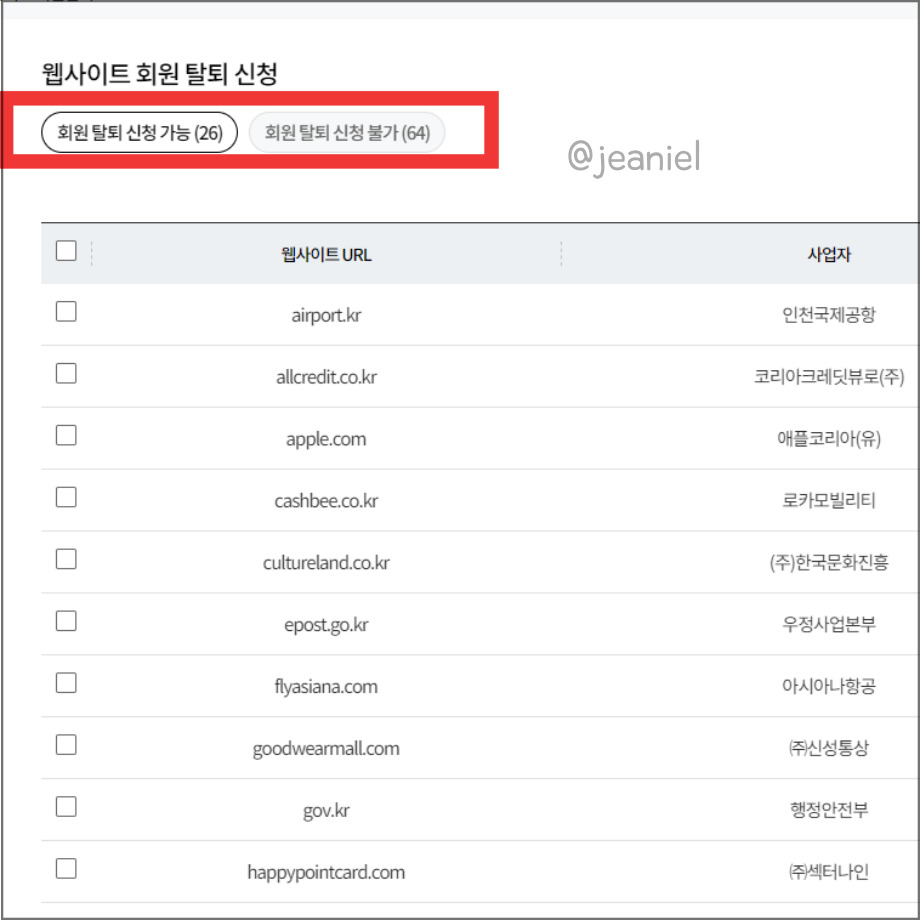The width and height of the screenshot is (920, 920).
Task: Tick the checkbox next to cashbee.co.kr
Action: click(65, 497)
